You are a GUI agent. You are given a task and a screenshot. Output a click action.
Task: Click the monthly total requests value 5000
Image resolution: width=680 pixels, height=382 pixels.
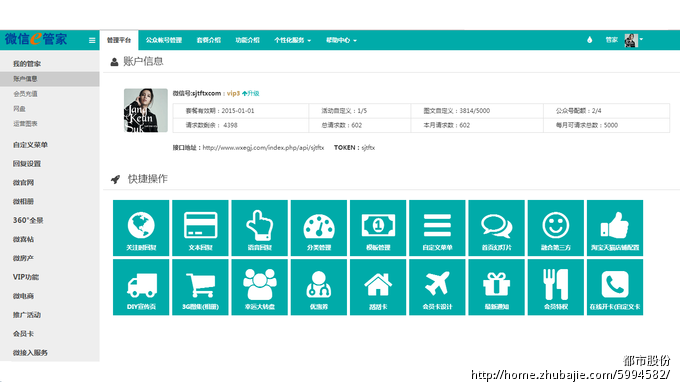(x=611, y=125)
